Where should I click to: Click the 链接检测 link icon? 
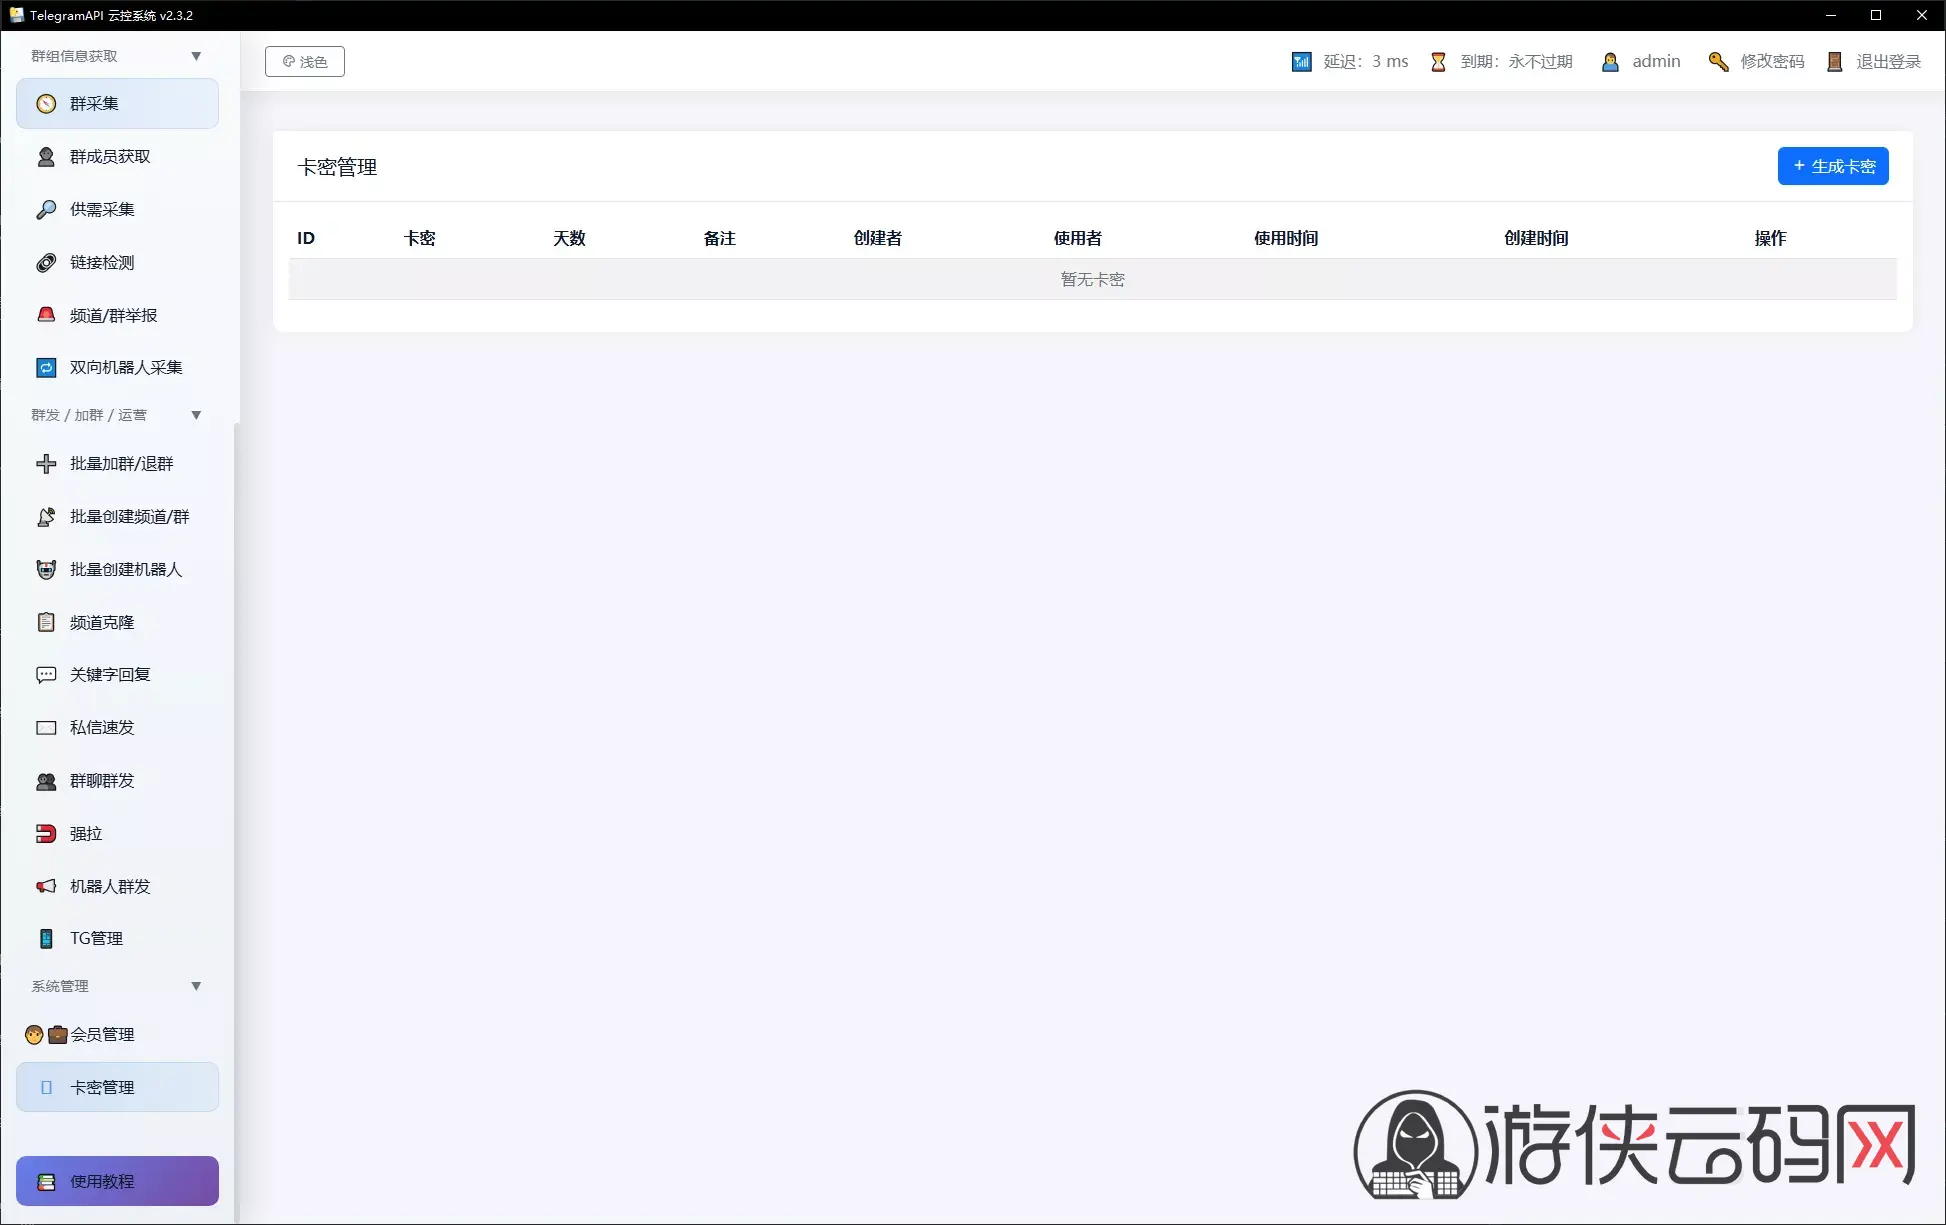coord(46,263)
